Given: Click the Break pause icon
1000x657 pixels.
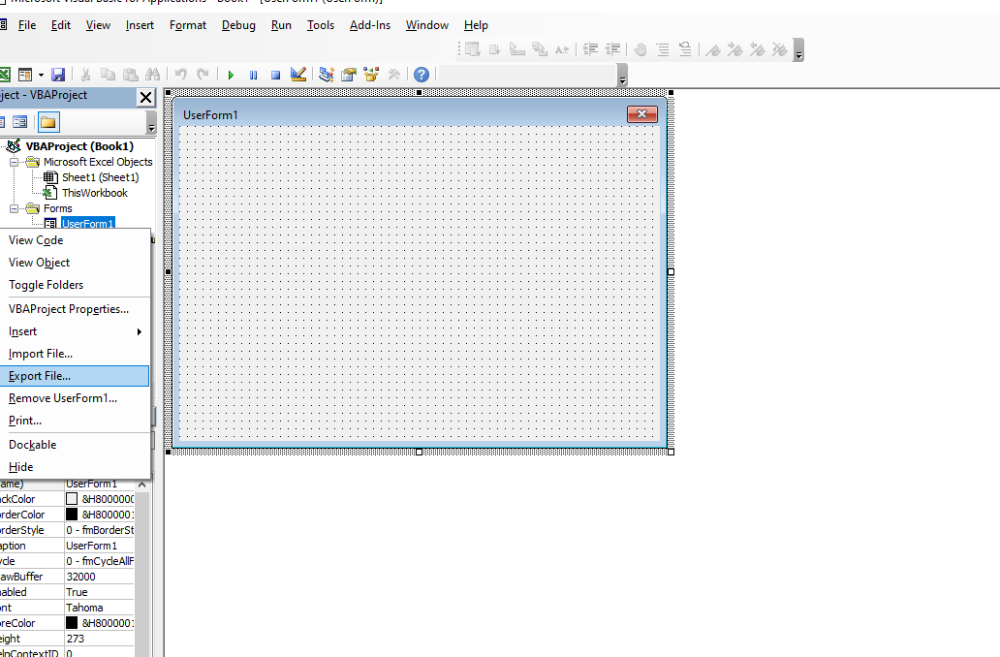Looking at the screenshot, I should [x=253, y=75].
